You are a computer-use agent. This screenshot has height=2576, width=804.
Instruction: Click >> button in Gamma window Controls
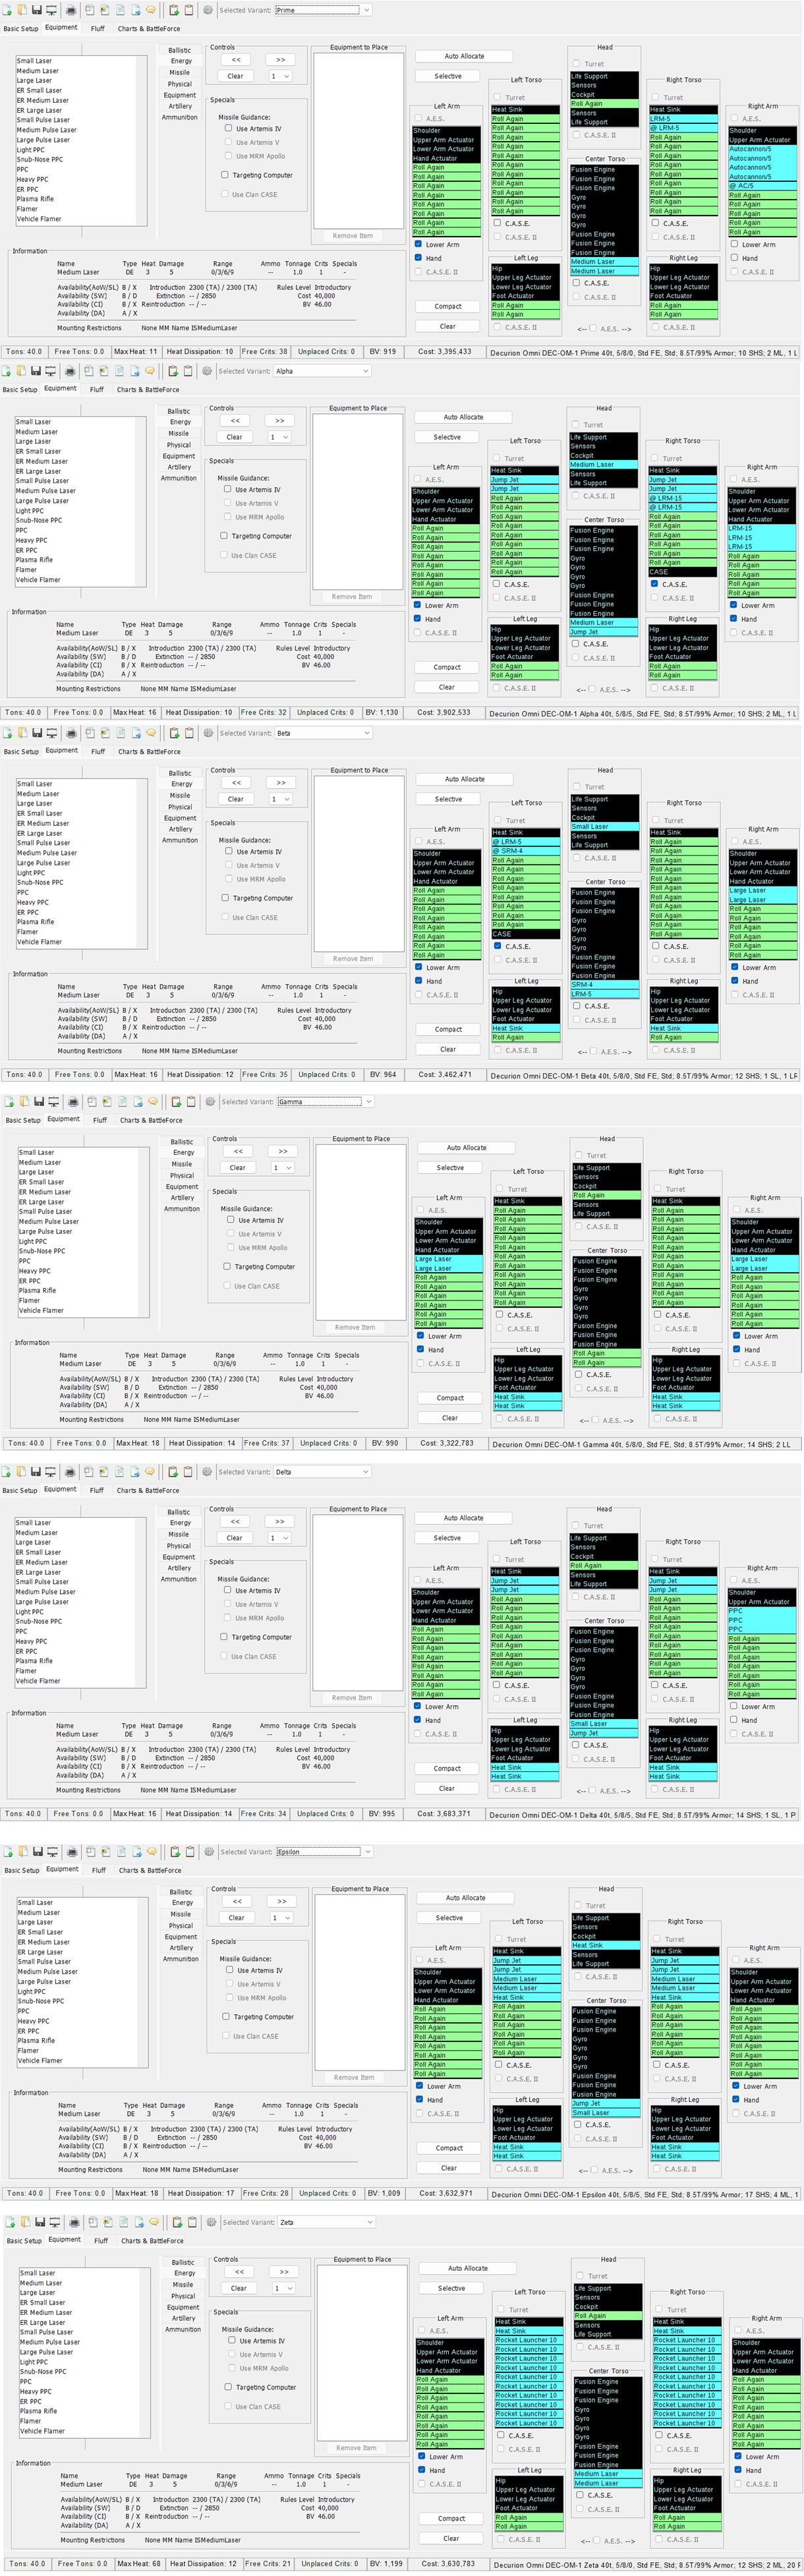click(x=283, y=1151)
